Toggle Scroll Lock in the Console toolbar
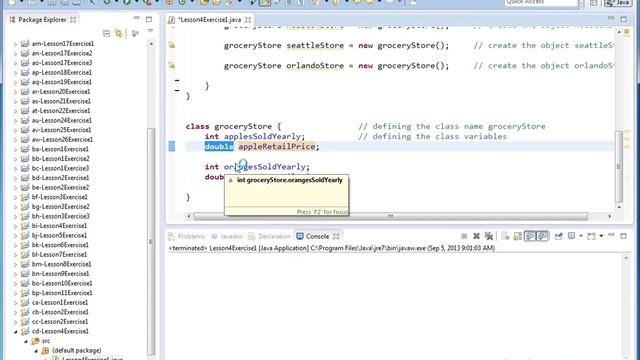Viewport: 640px width, 360px height. pos(517,236)
